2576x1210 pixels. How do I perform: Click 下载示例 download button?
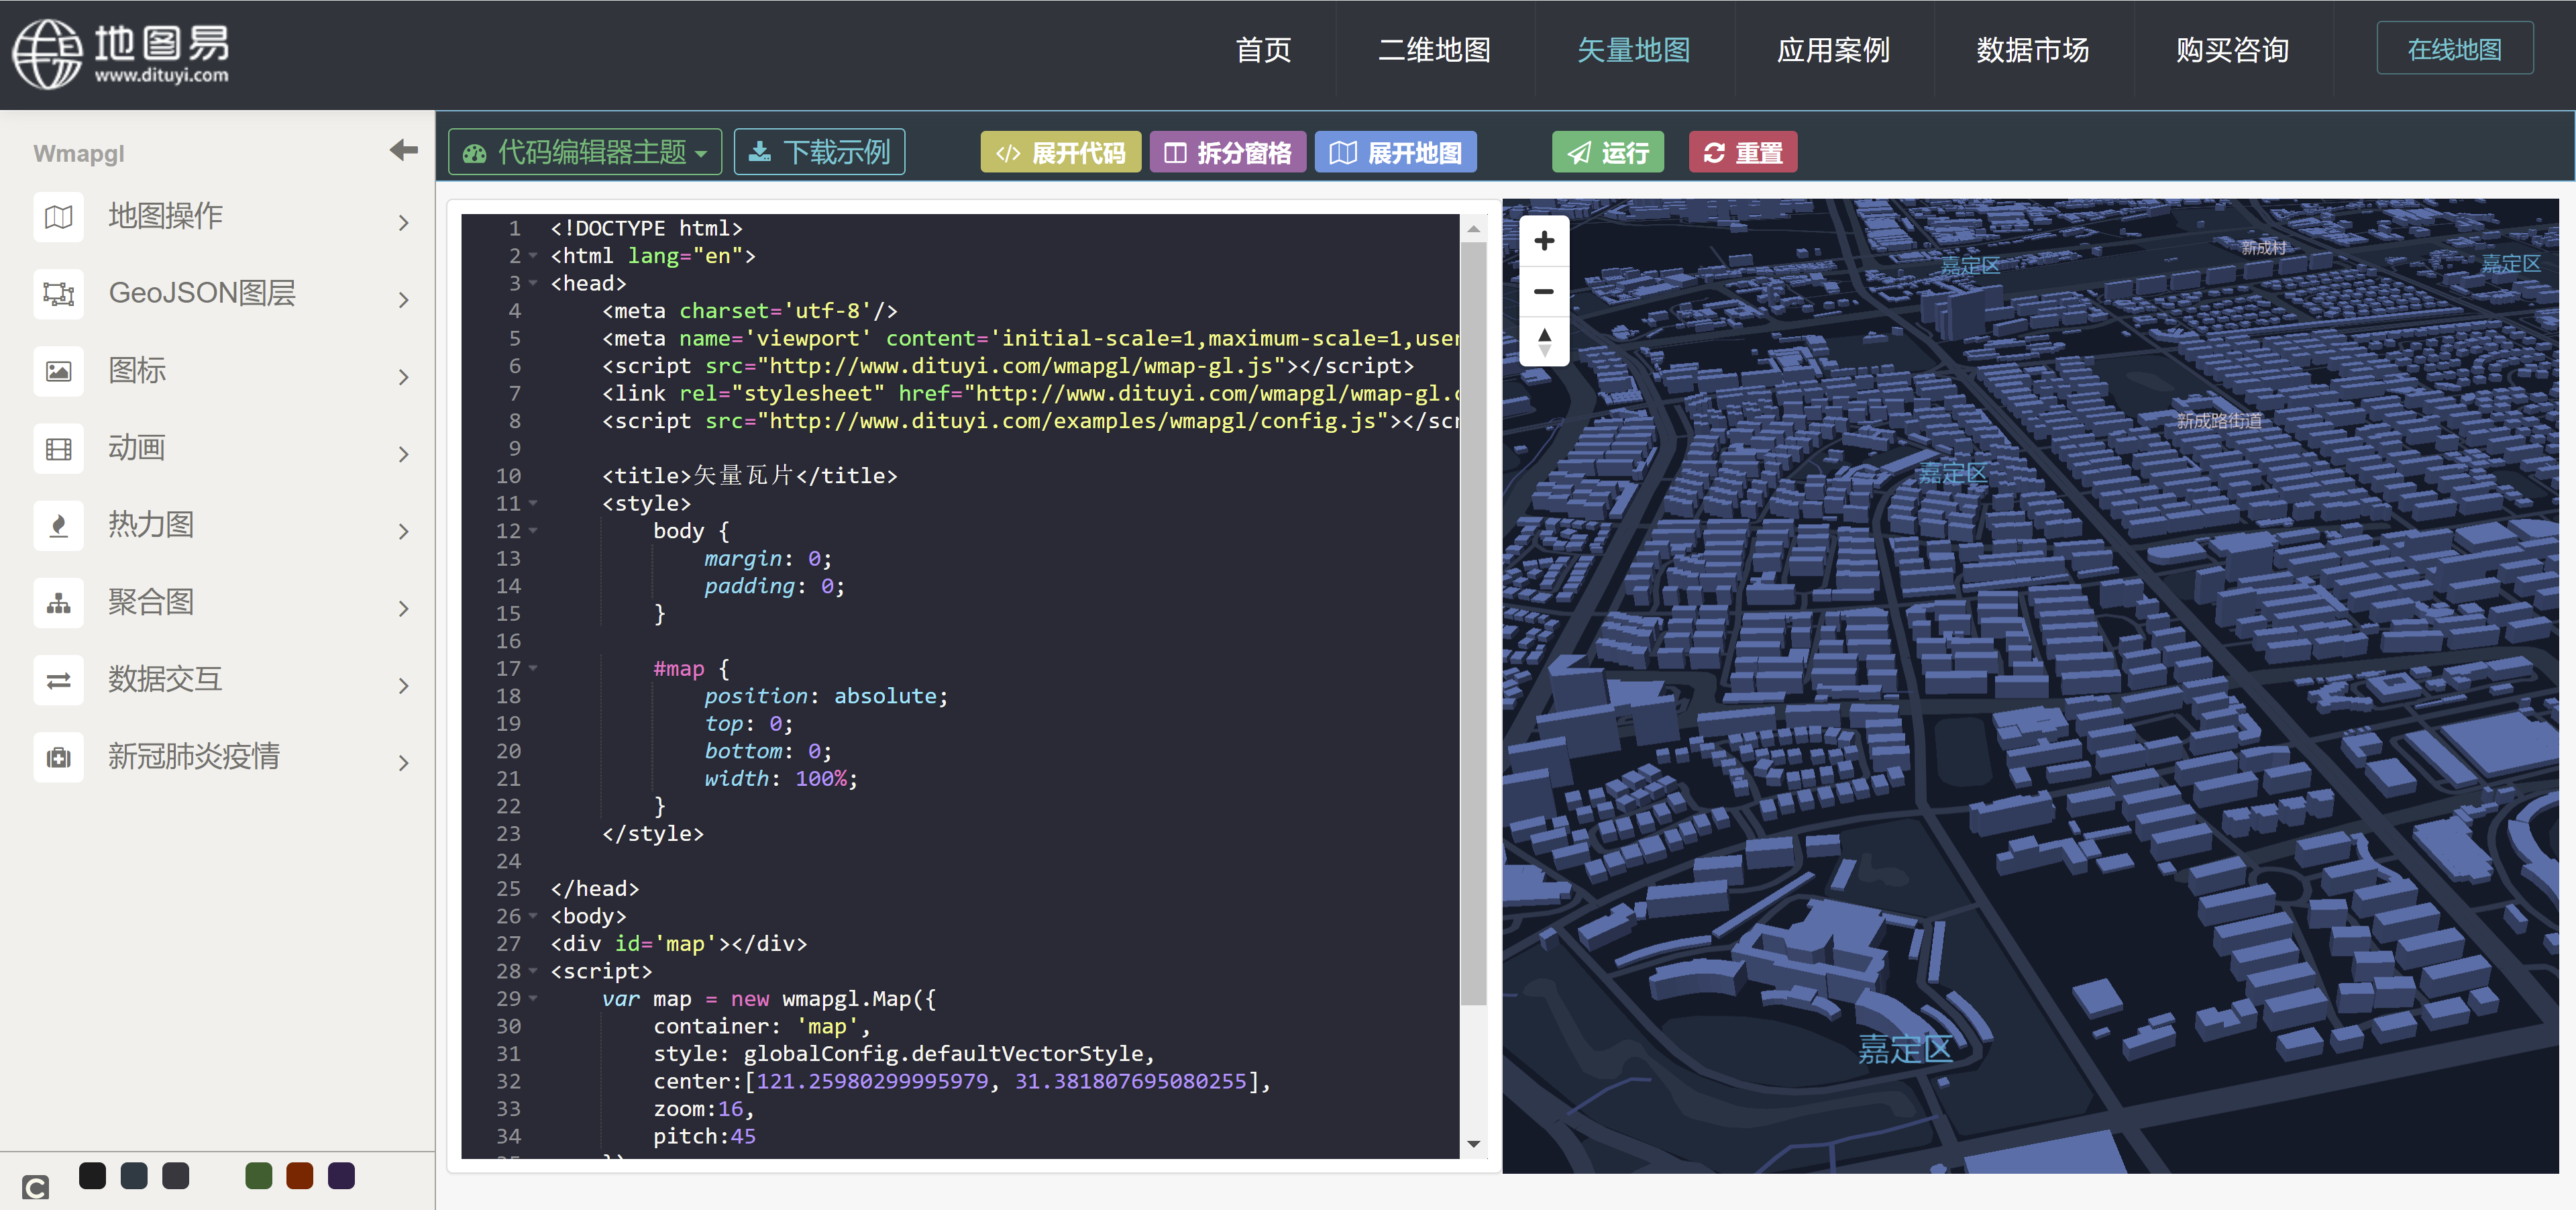click(820, 152)
